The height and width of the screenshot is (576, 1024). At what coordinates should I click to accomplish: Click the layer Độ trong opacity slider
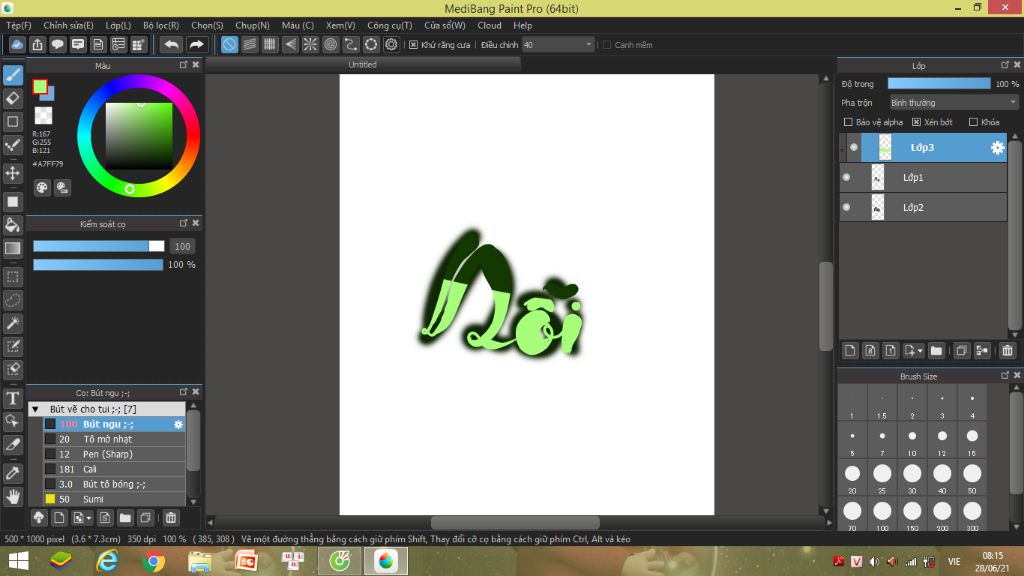pos(939,84)
